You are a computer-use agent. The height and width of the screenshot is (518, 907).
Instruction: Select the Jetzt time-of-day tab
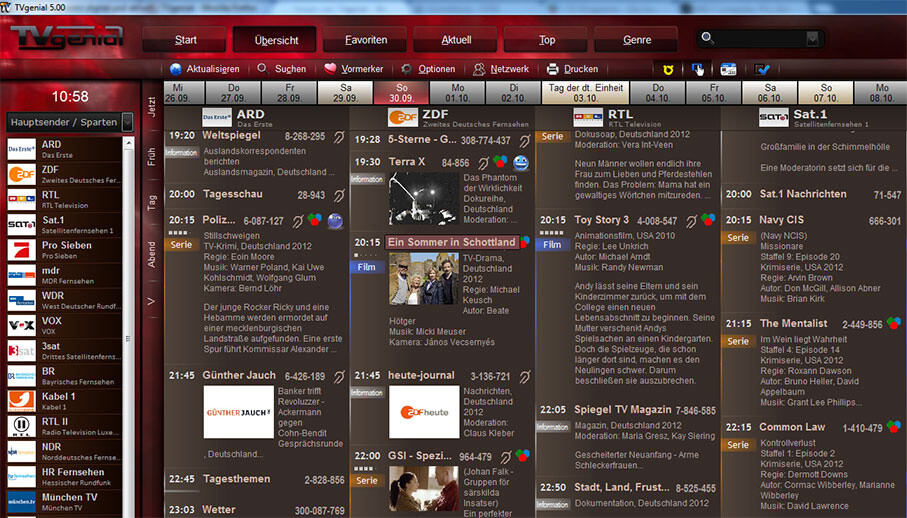click(x=152, y=106)
